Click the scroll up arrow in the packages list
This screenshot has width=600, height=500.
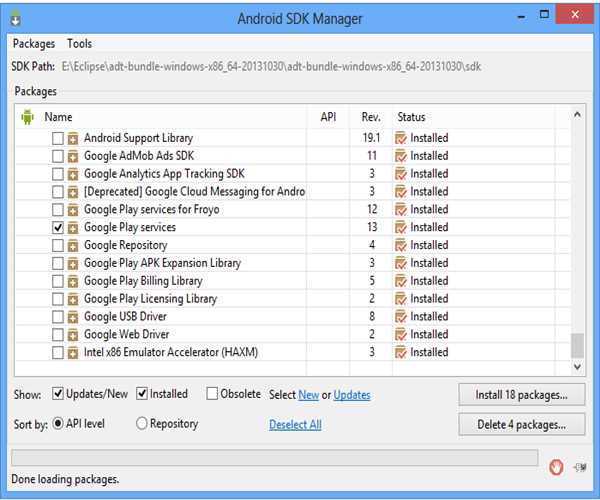click(577, 114)
